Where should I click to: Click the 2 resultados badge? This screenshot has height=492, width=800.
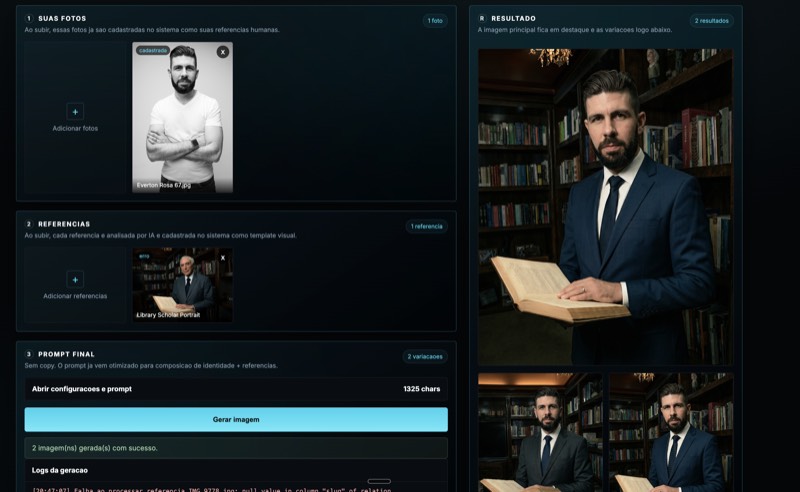tap(711, 21)
